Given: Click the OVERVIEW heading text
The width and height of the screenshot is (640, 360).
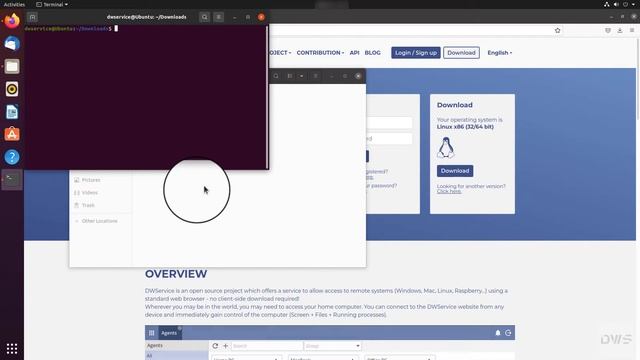Looking at the screenshot, I should click(176, 273).
